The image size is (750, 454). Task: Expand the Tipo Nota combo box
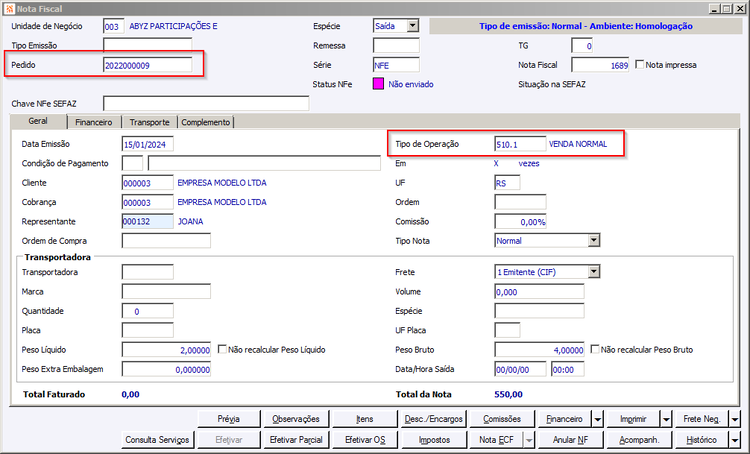pos(594,241)
